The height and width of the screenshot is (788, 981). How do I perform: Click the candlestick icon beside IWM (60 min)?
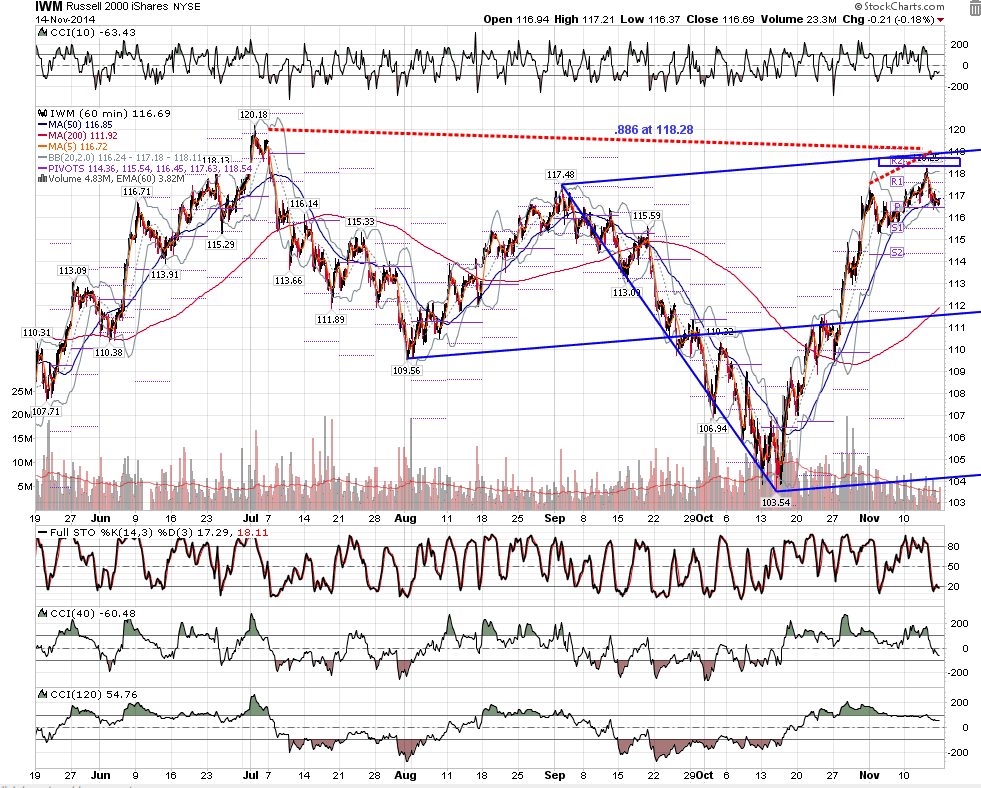coord(43,114)
